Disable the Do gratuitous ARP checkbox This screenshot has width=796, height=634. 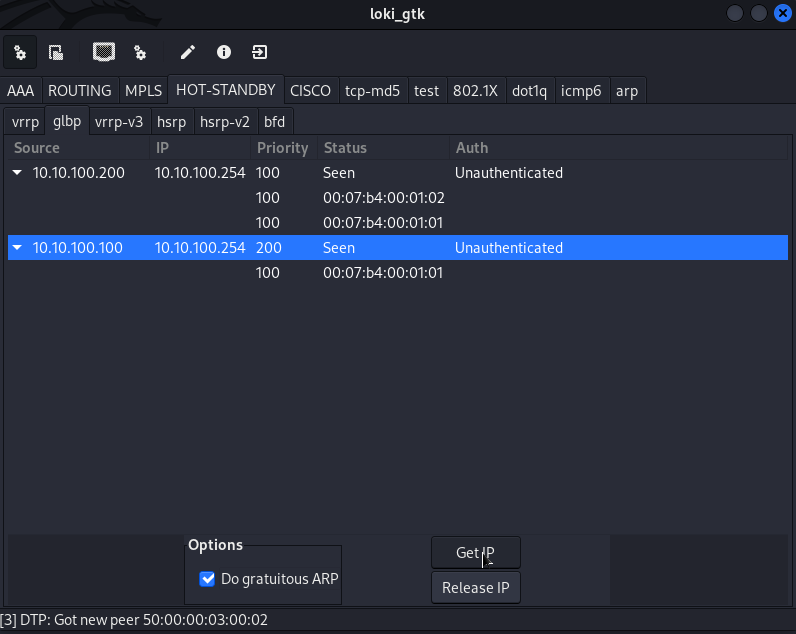[x=208, y=578]
